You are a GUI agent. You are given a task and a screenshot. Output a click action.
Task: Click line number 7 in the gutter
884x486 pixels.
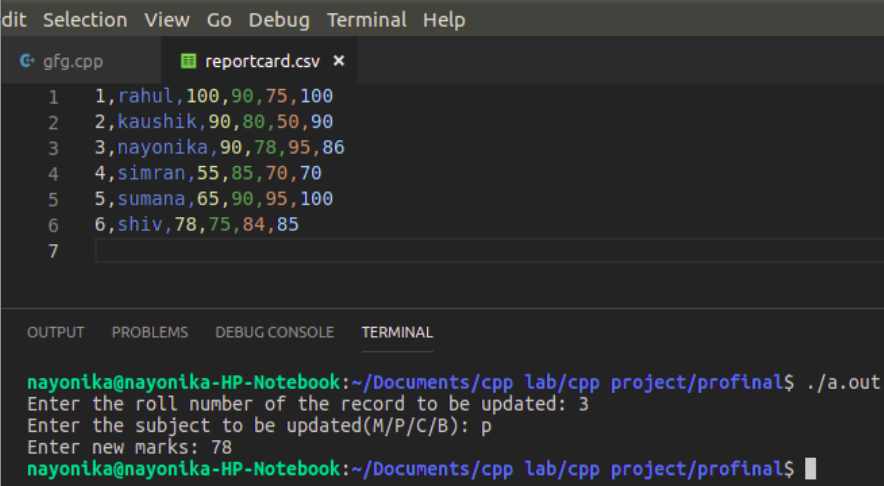(x=54, y=251)
